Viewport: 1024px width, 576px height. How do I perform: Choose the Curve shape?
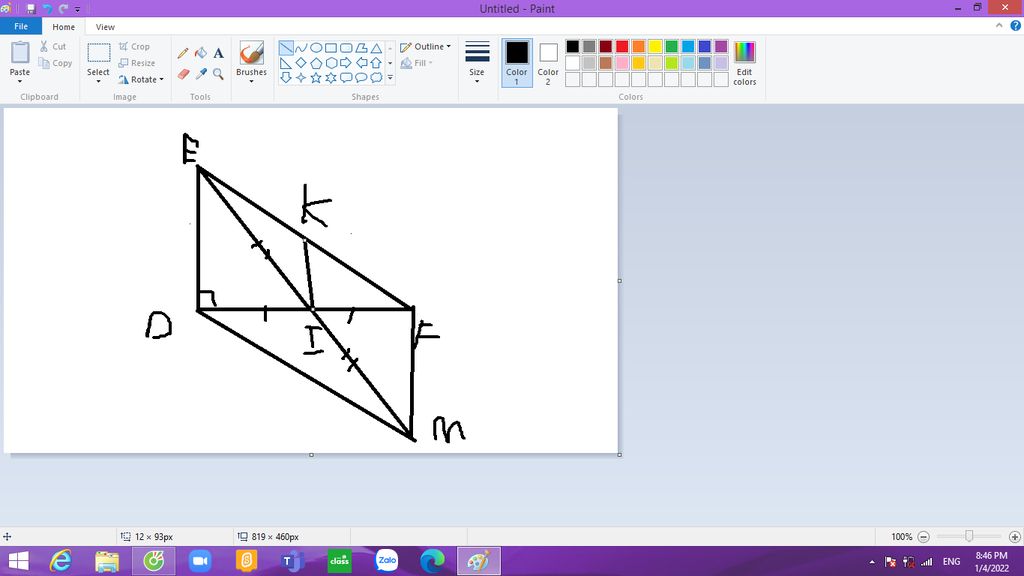tap(301, 48)
